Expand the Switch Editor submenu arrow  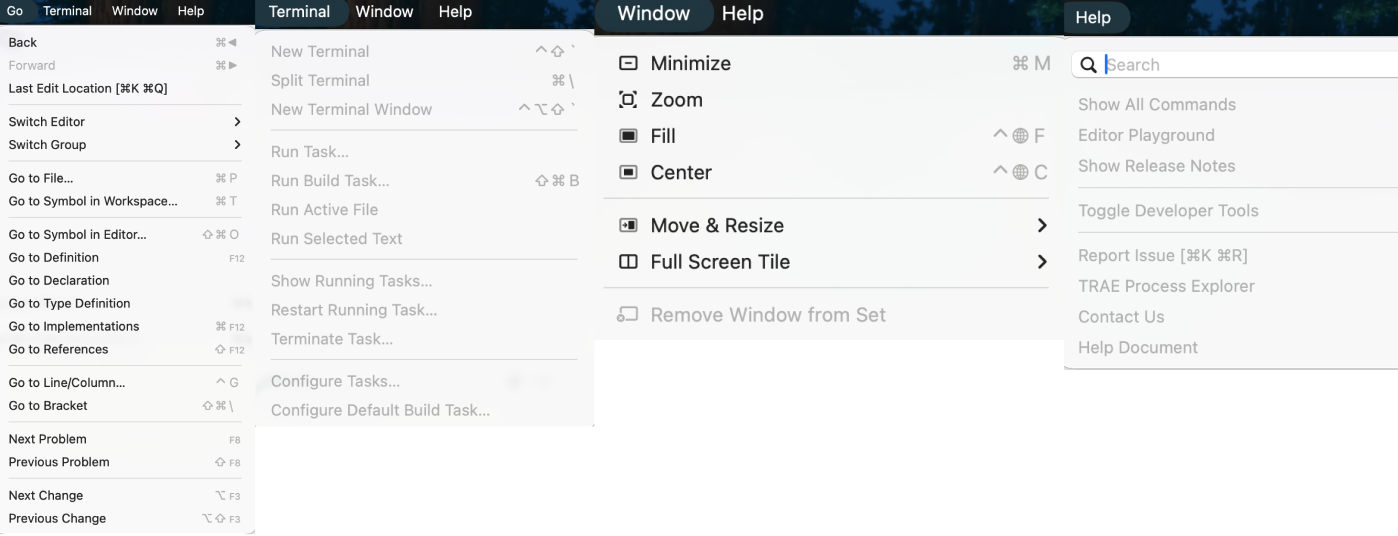click(237, 122)
